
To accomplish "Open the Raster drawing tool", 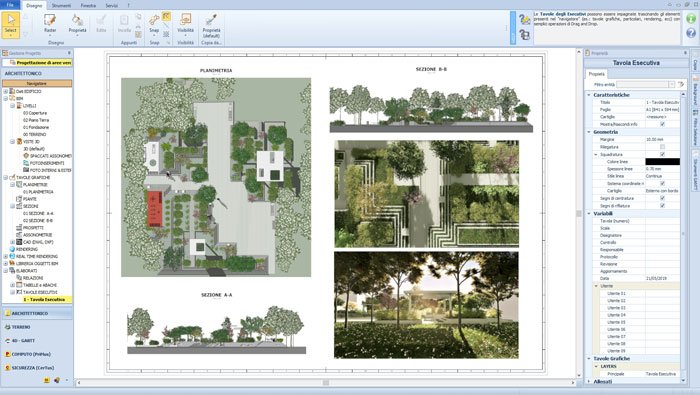I will pos(50,24).
